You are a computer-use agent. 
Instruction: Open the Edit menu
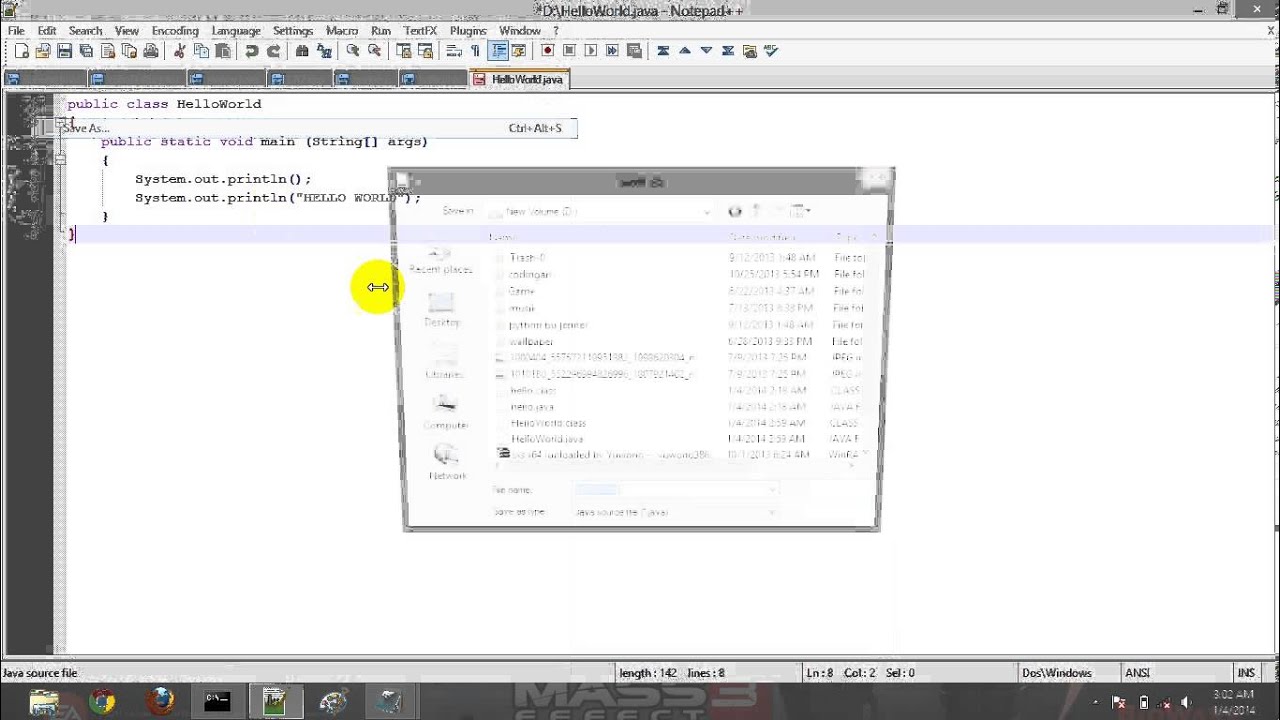[x=47, y=31]
